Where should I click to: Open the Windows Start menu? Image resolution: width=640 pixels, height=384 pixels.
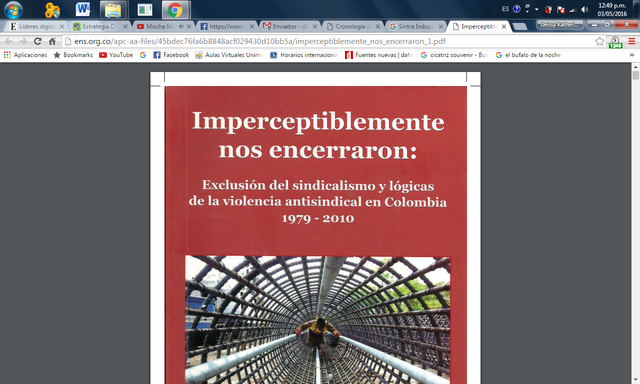point(13,9)
